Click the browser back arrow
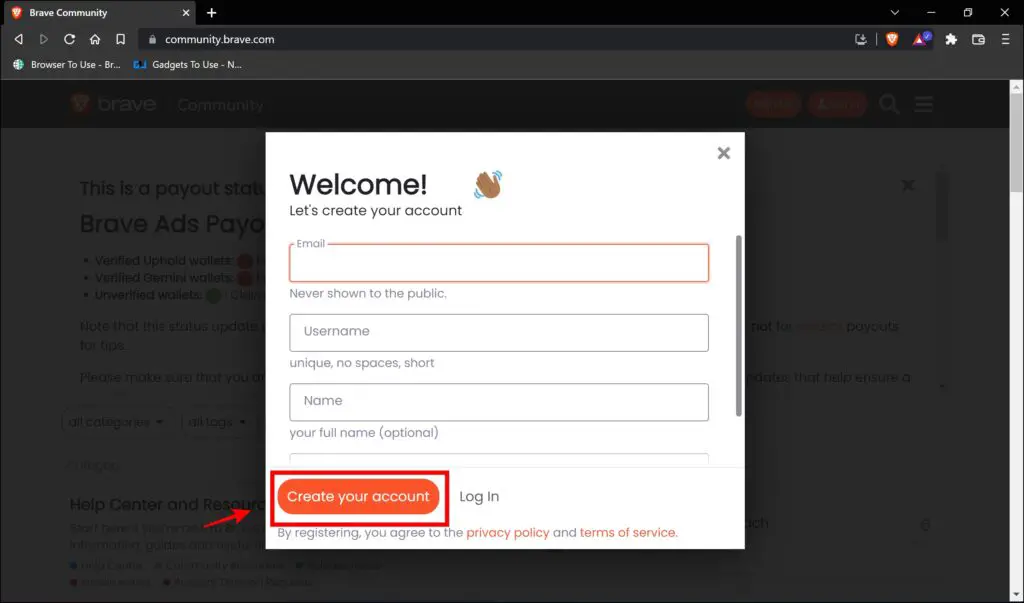1024x603 pixels. (x=19, y=39)
